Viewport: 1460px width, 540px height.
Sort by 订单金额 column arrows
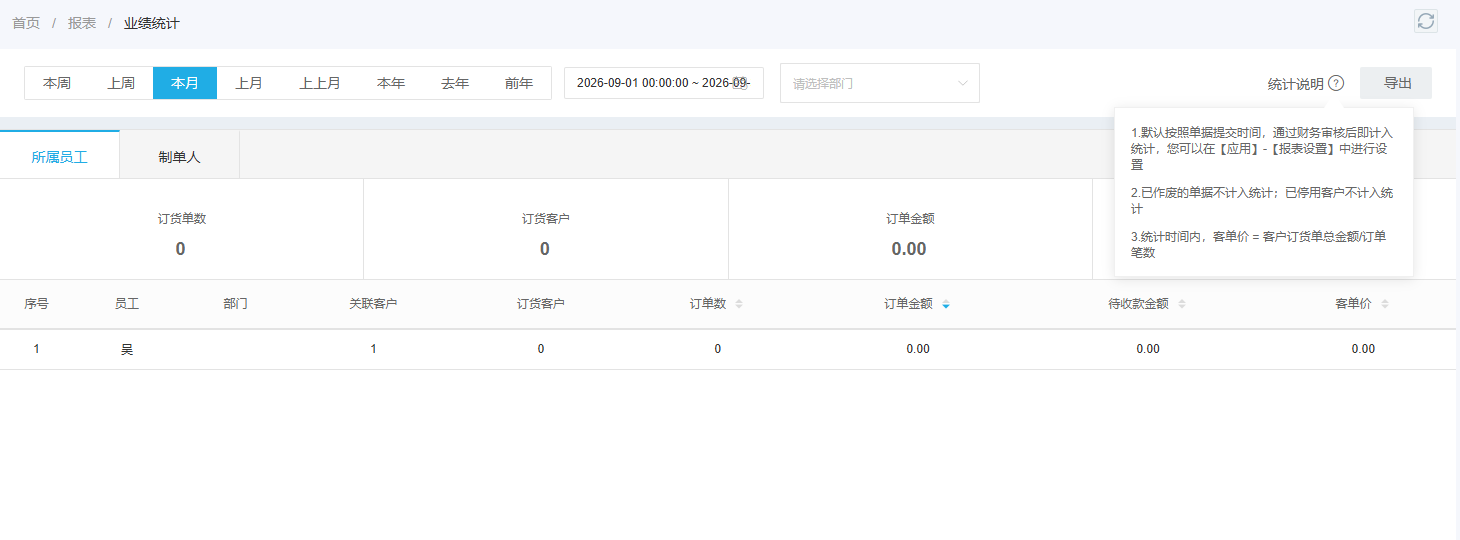pos(946,304)
